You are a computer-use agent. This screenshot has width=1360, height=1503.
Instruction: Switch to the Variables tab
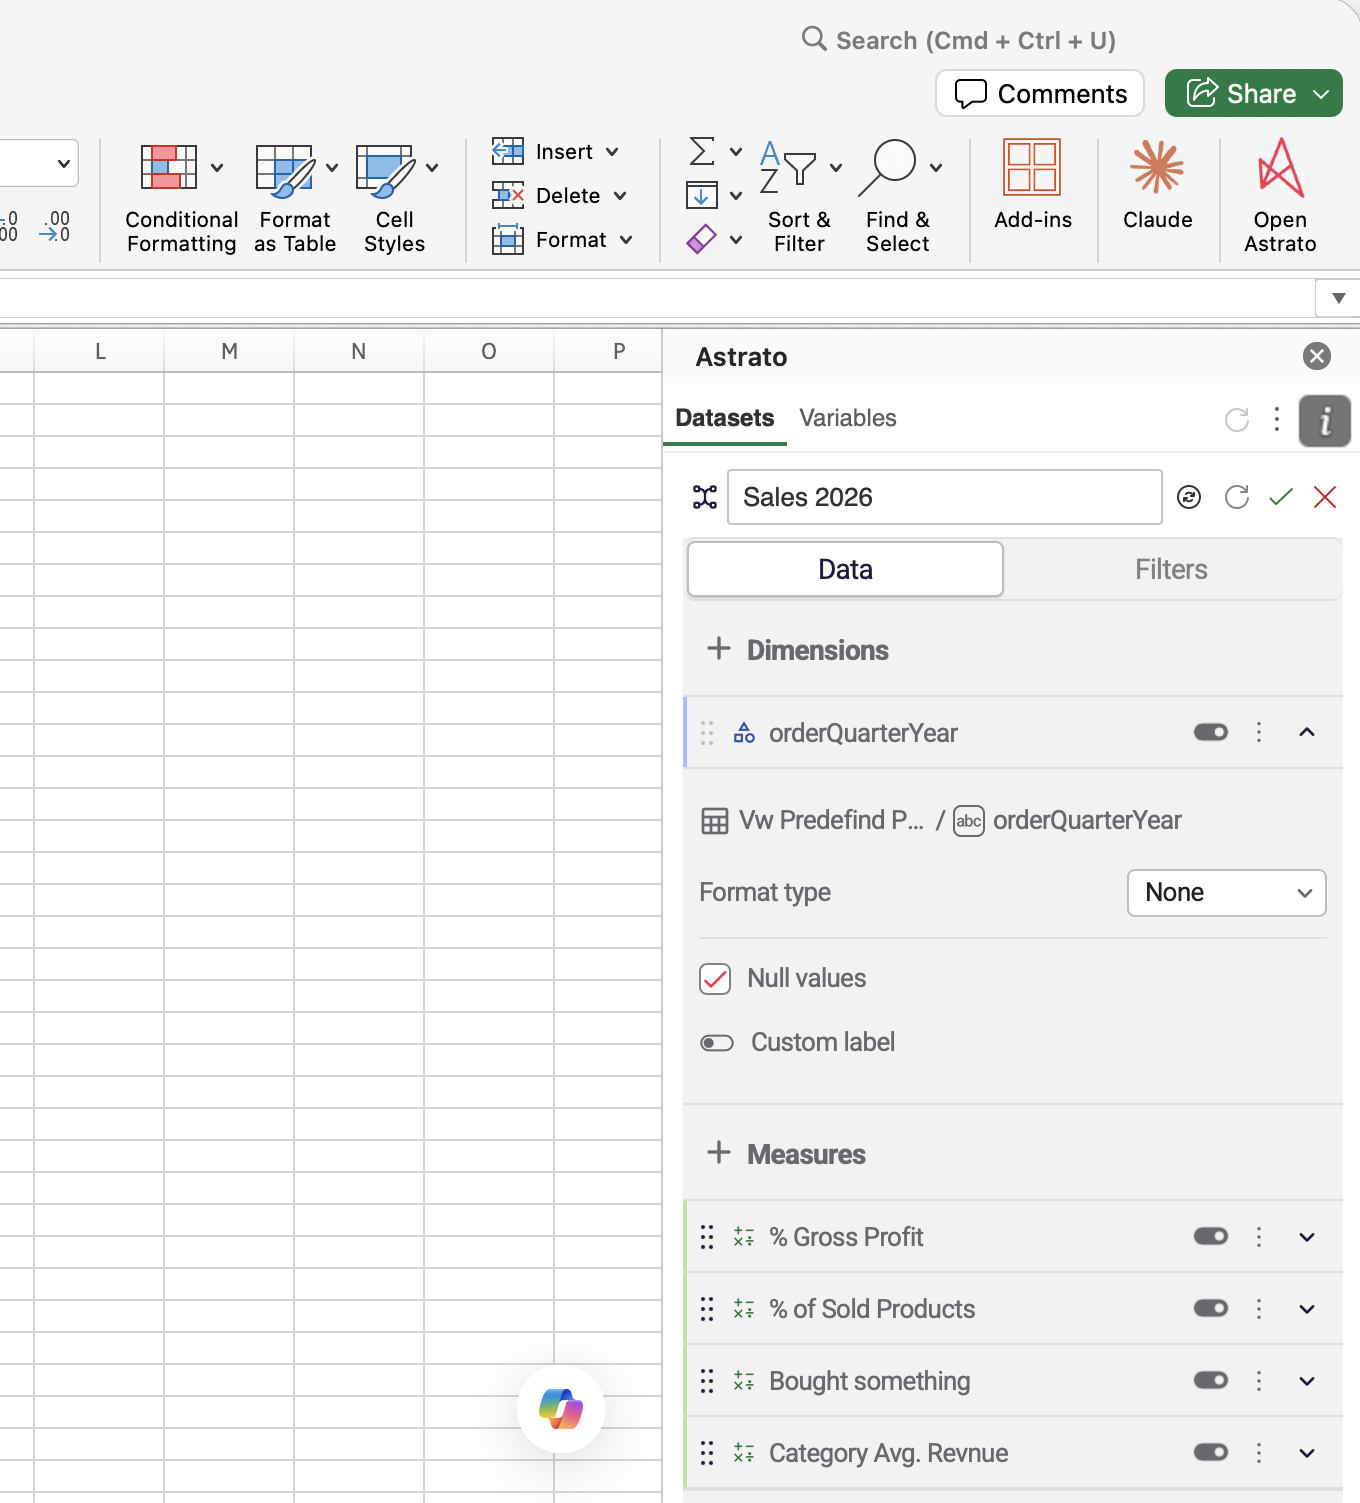coord(848,418)
